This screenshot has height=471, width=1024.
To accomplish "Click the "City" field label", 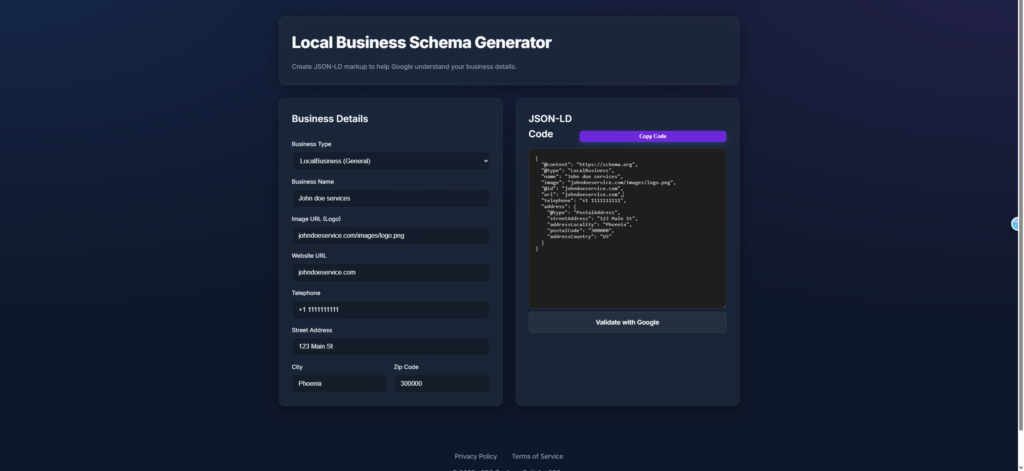I will [x=297, y=367].
